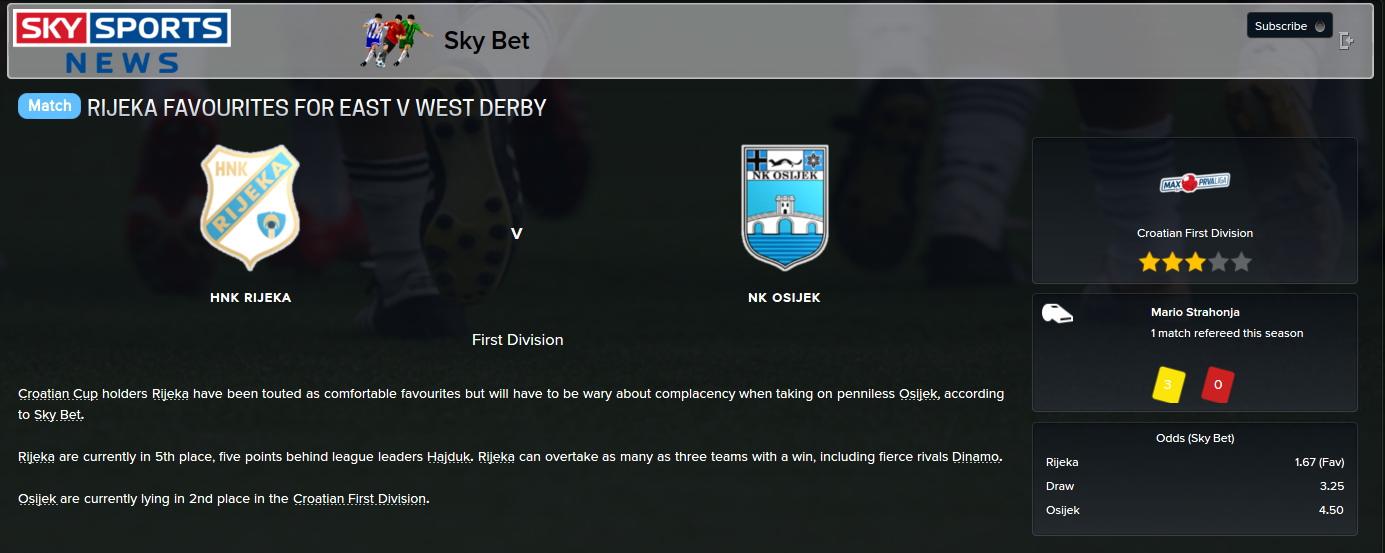Click the exit icon beside Subscribe
Viewport: 1385px width, 553px height.
click(x=1346, y=41)
